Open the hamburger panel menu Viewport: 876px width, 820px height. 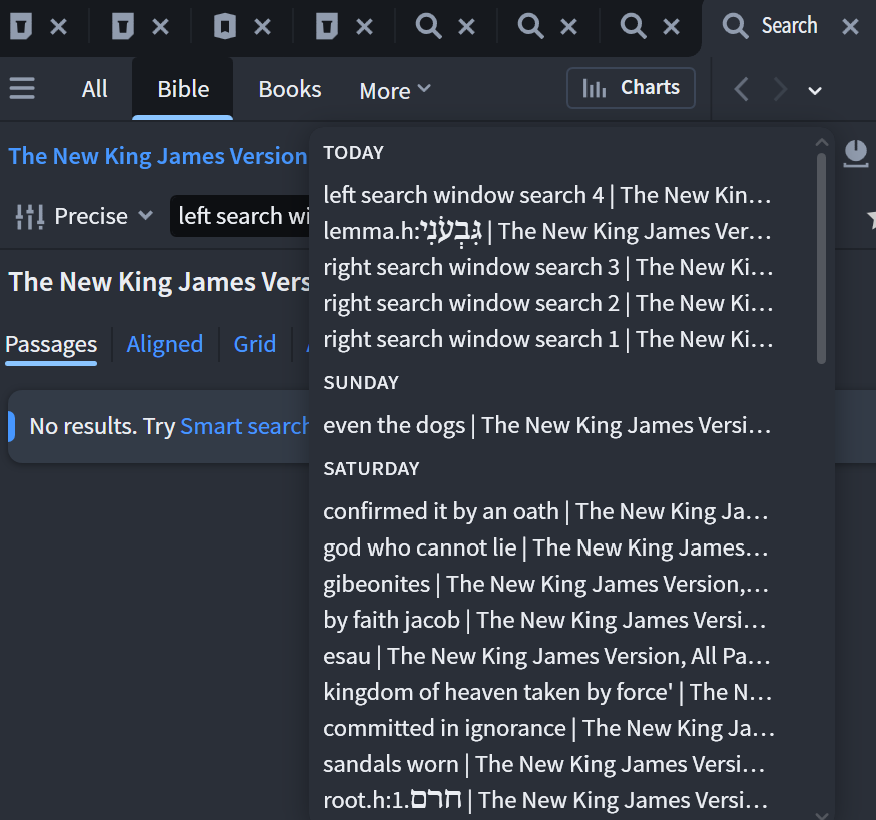[x=22, y=88]
